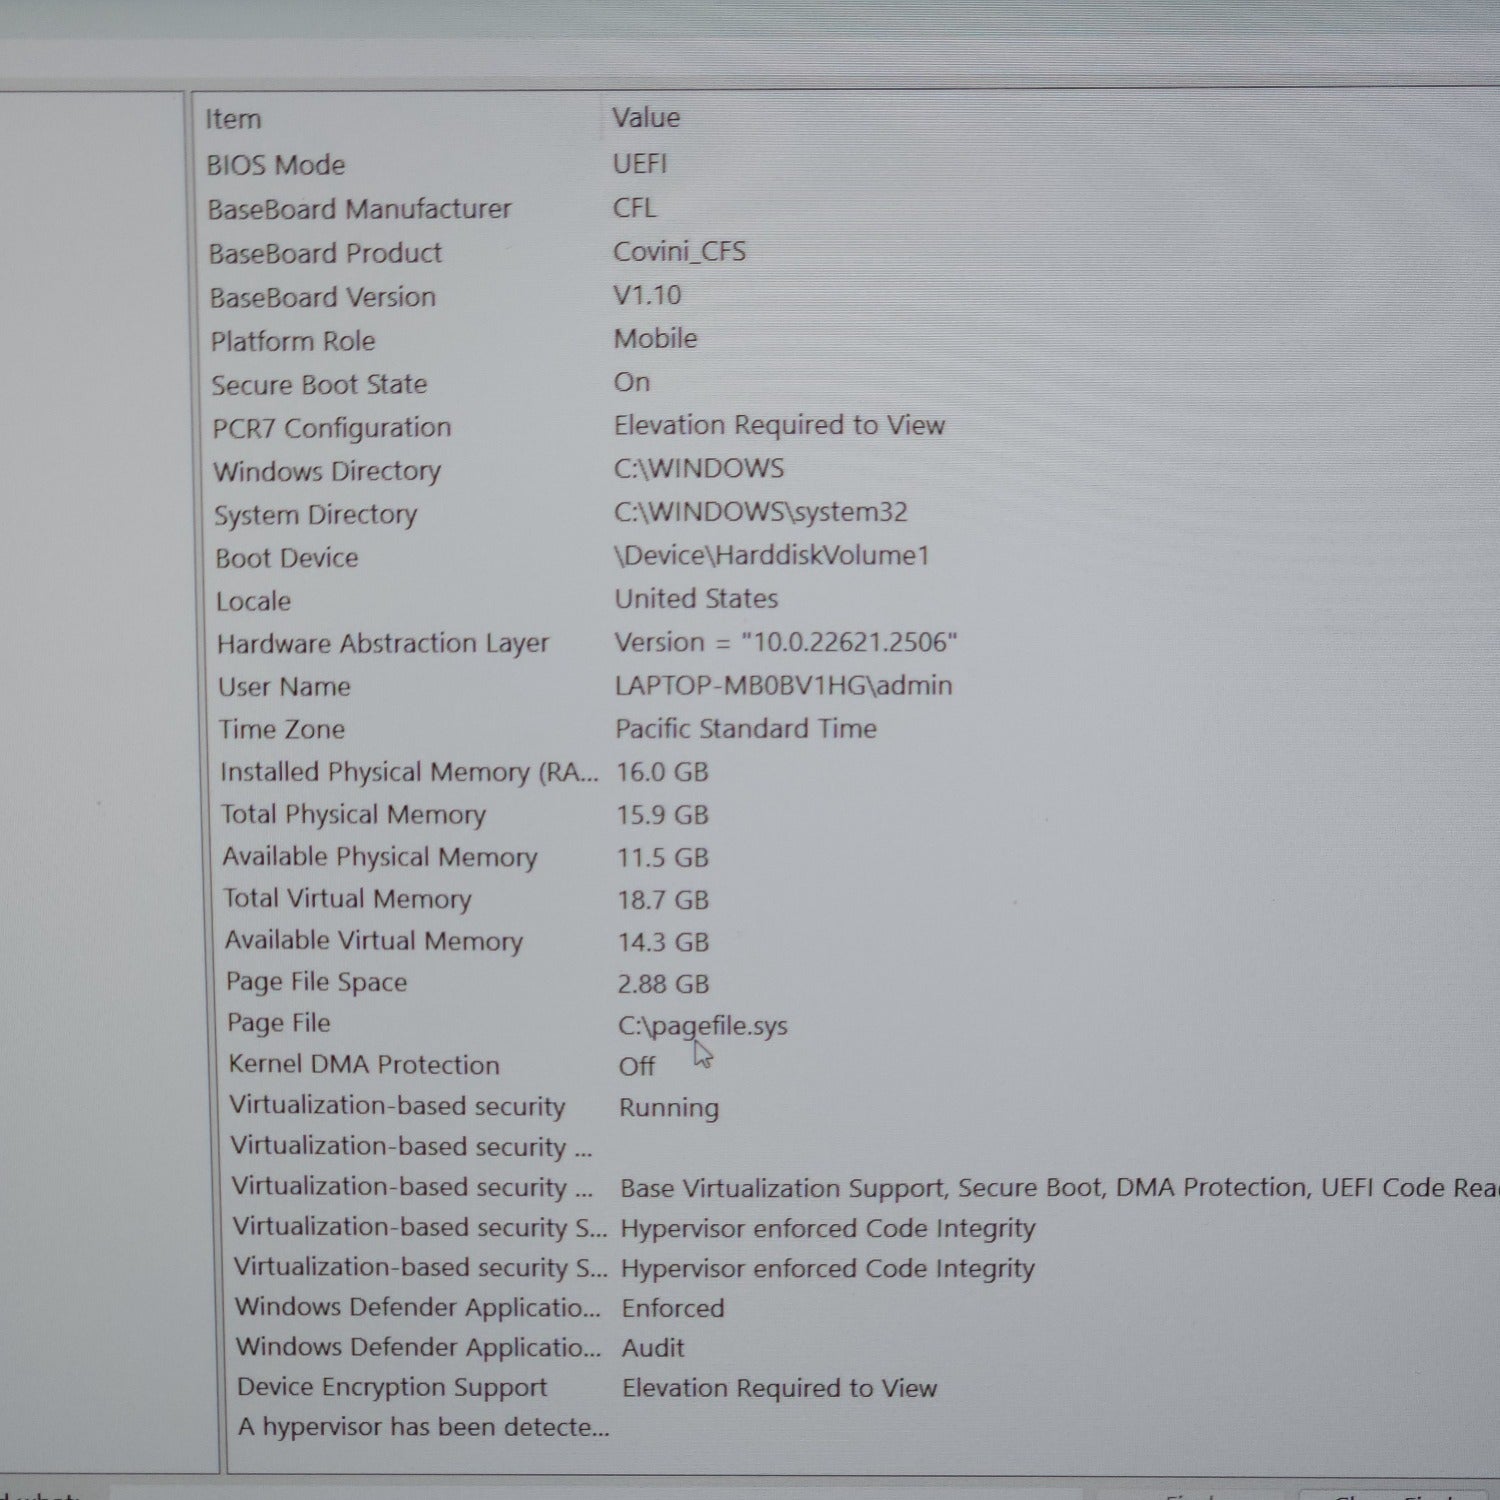
Task: Click the Device Encryption Support row
Action: pos(392,1387)
